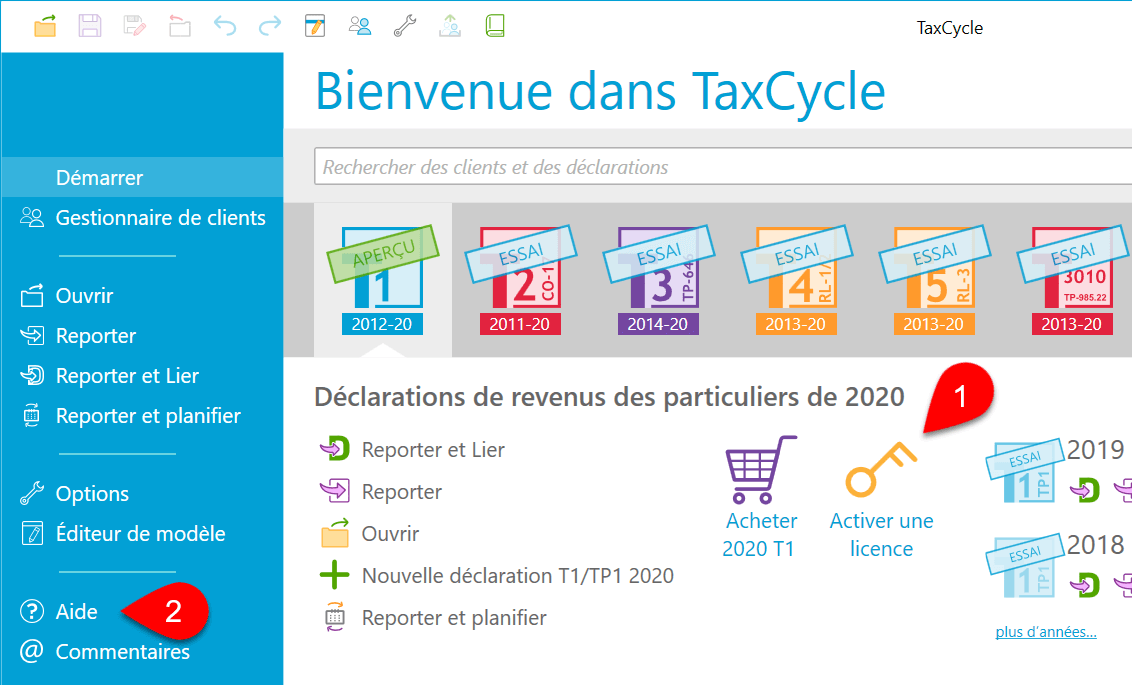Screen dimensions: 1132x685
Task: Click green carry-forward-and-link icon under 2019
Action: pyautogui.click(x=1085, y=490)
